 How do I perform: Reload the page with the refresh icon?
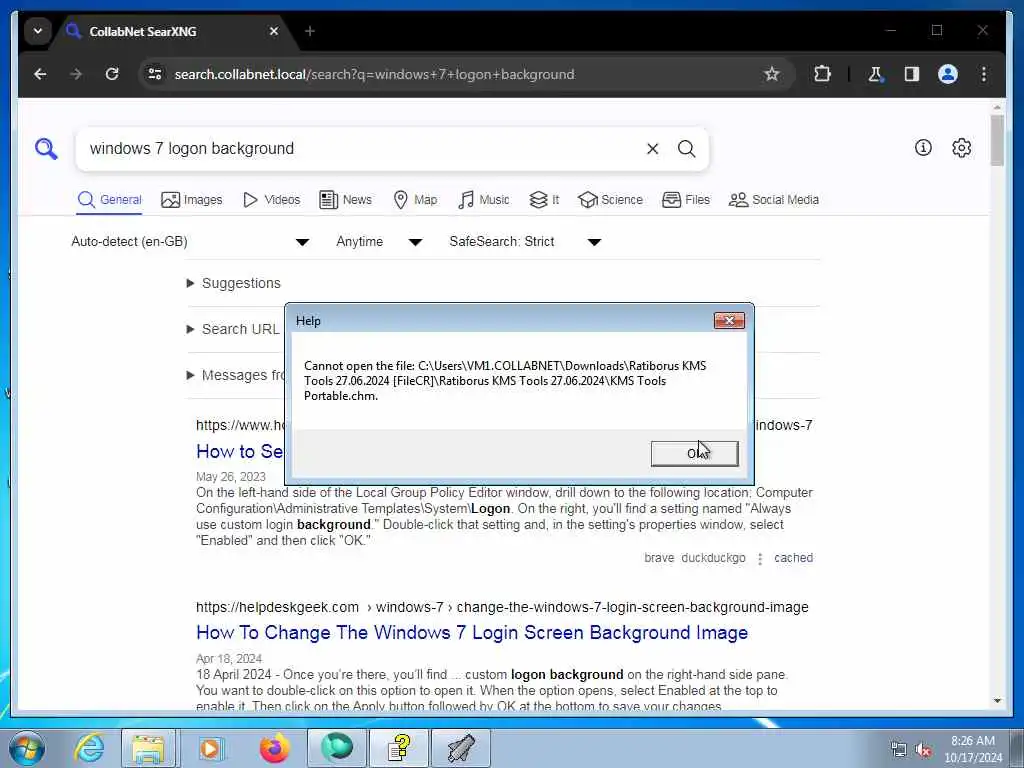[x=112, y=74]
